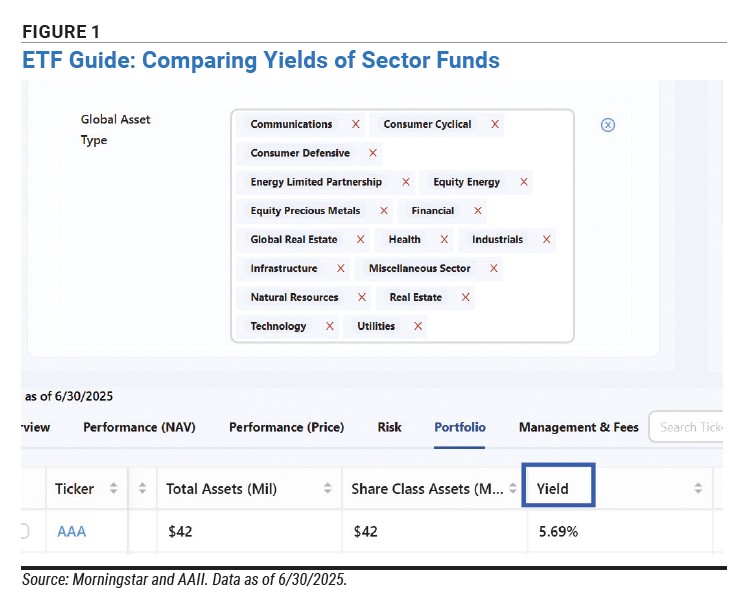Sort by Total Assets (Mil) column
Screen dimensions: 745x607
point(327,488)
